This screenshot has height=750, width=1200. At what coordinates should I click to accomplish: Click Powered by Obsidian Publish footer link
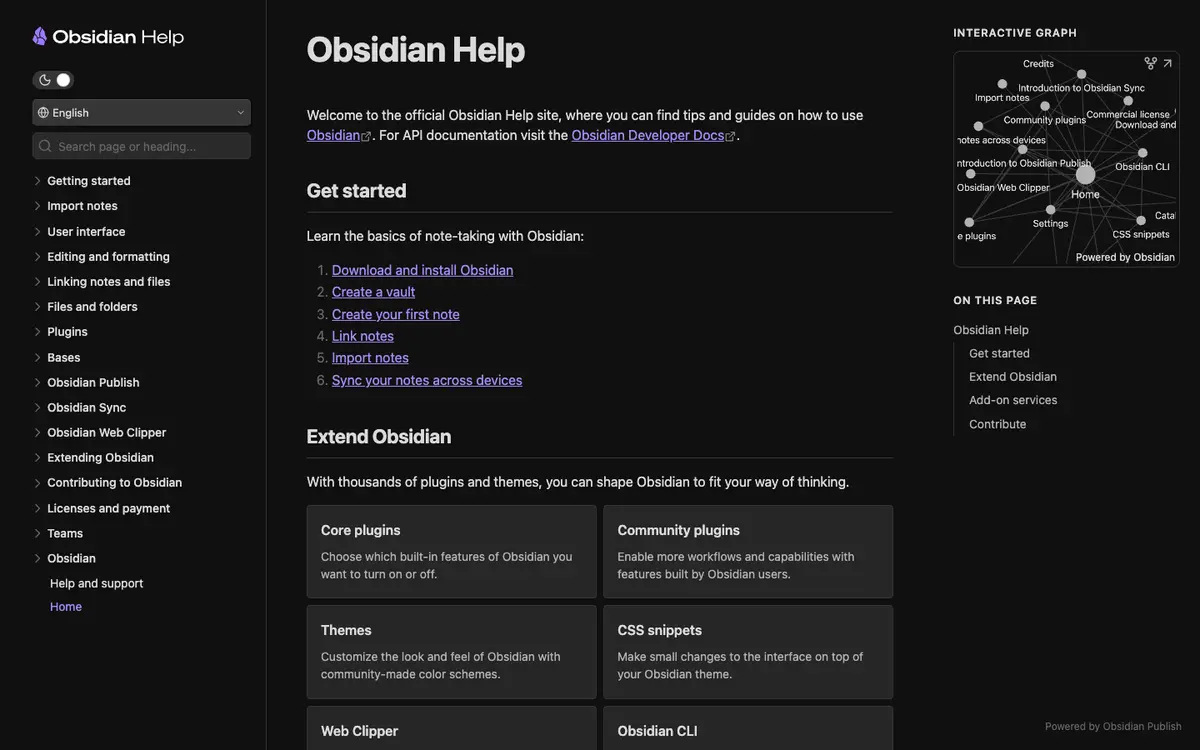point(1113,727)
